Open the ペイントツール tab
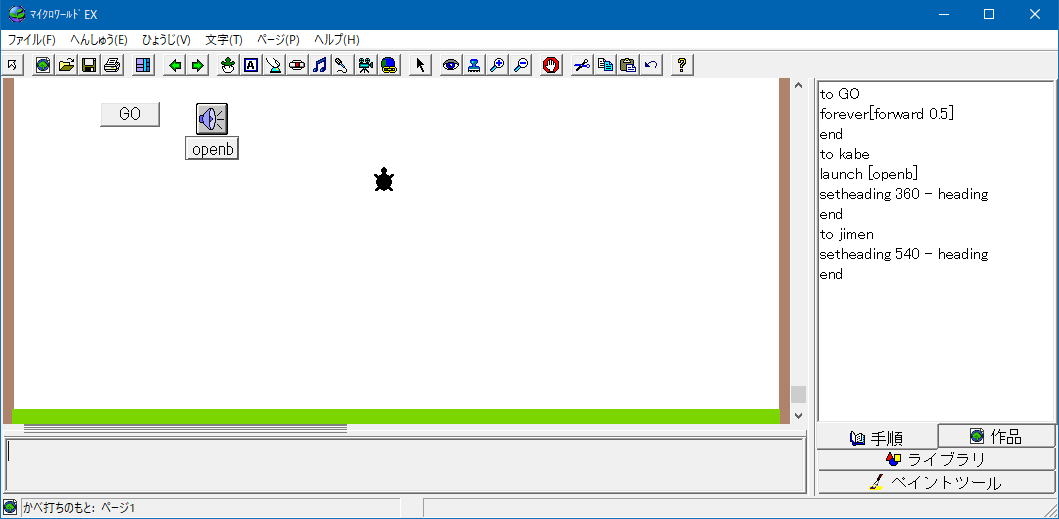Screen dimensions: 1059x519 click(x=936, y=483)
